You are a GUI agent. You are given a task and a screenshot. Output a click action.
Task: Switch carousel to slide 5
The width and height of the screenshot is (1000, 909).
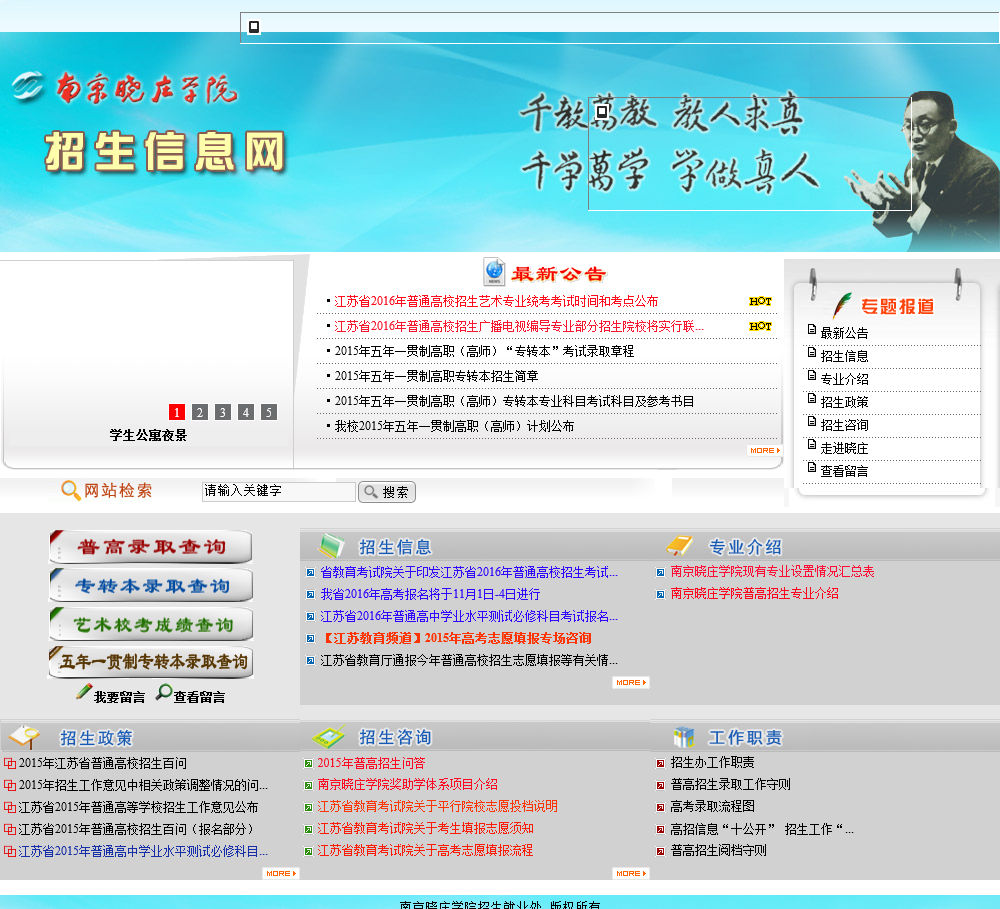268,412
